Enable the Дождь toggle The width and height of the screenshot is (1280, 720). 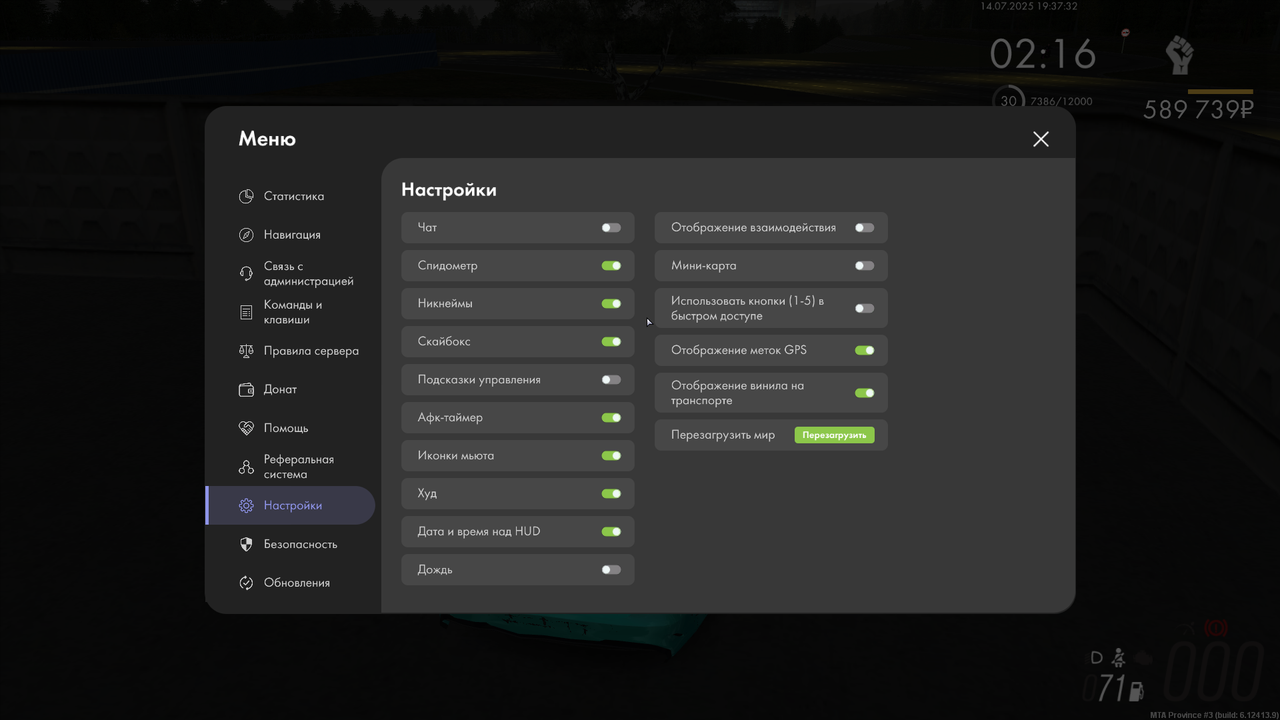click(x=611, y=570)
